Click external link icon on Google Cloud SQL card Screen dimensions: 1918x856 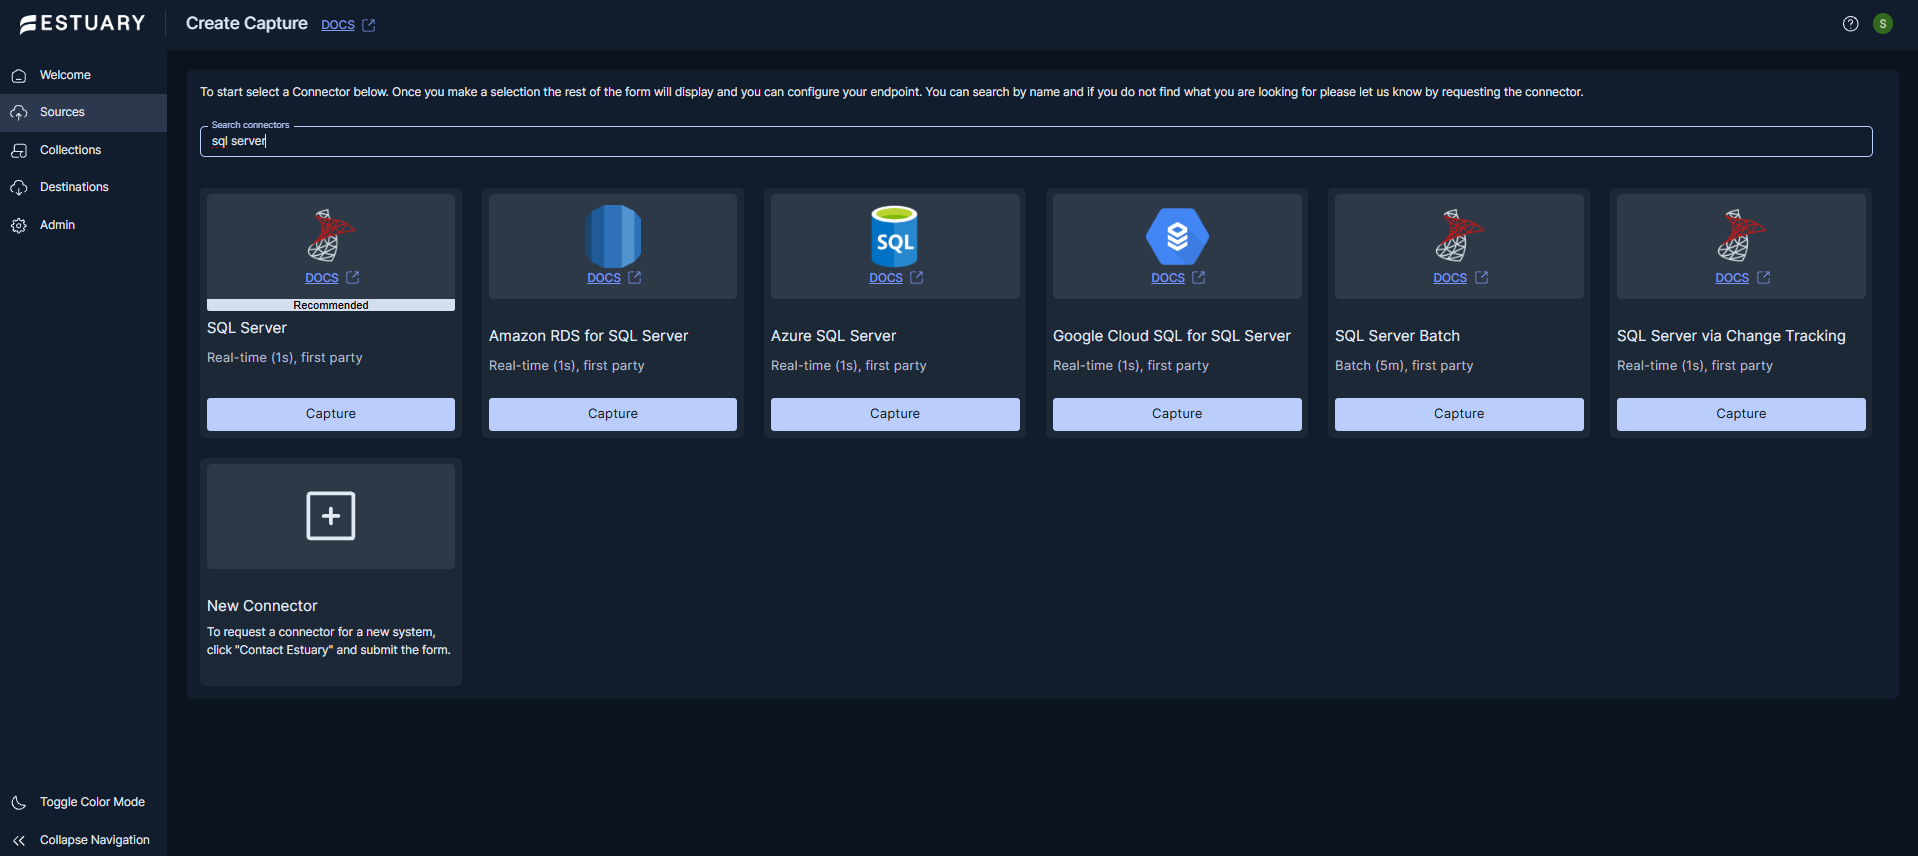[x=1199, y=278]
